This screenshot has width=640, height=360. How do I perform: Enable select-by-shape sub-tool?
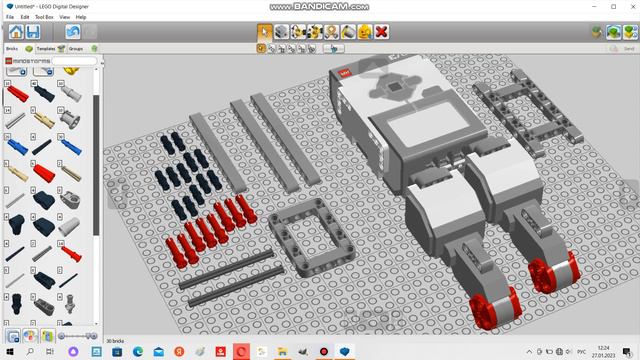pos(302,49)
